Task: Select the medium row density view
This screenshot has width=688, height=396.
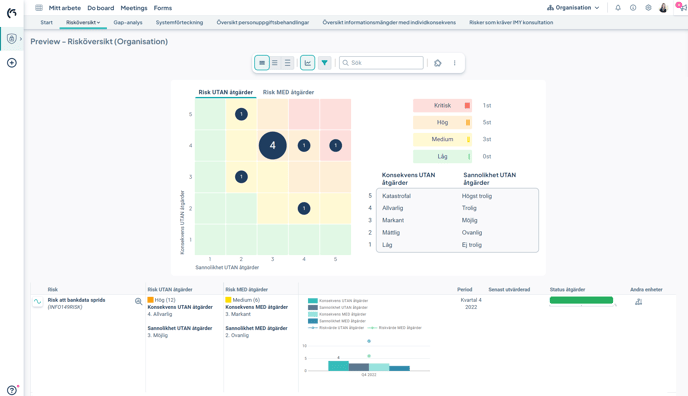Action: (x=275, y=63)
